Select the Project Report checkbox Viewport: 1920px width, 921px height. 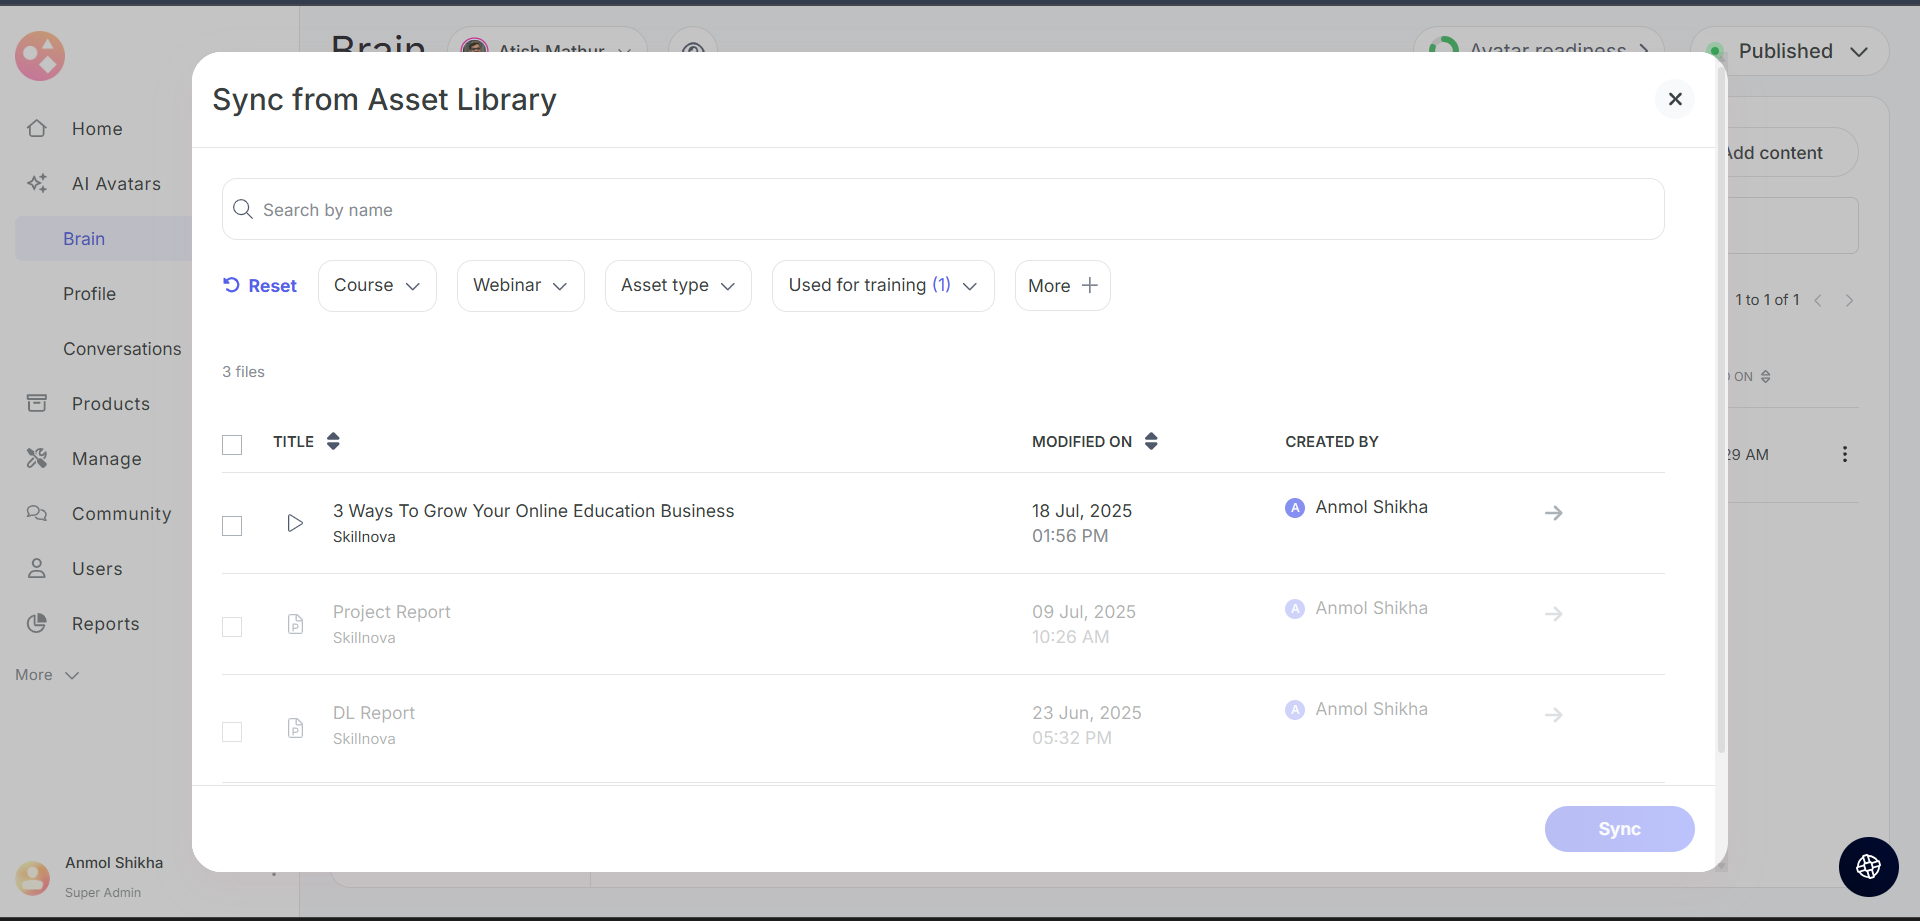coord(232,627)
